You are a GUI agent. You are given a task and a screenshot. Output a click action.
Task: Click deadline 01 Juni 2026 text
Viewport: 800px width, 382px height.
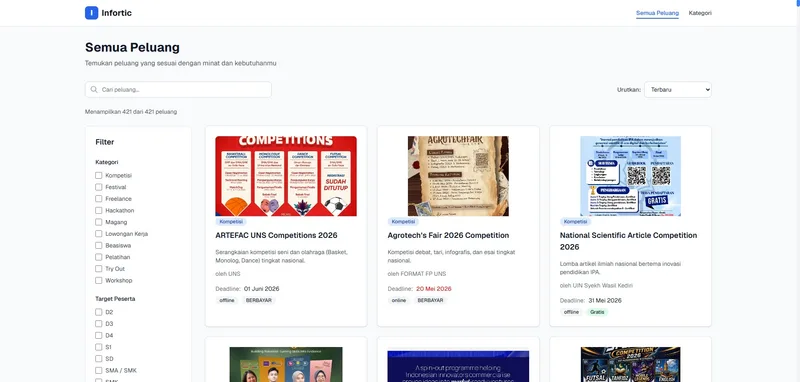point(262,289)
